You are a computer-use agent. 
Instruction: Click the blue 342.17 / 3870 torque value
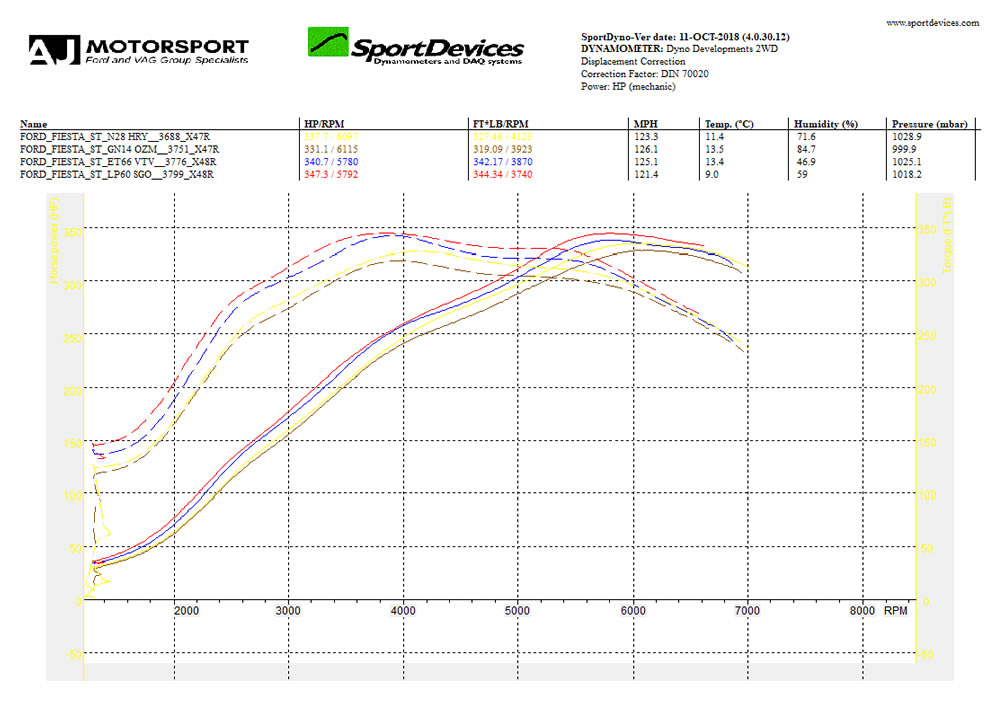[503, 162]
